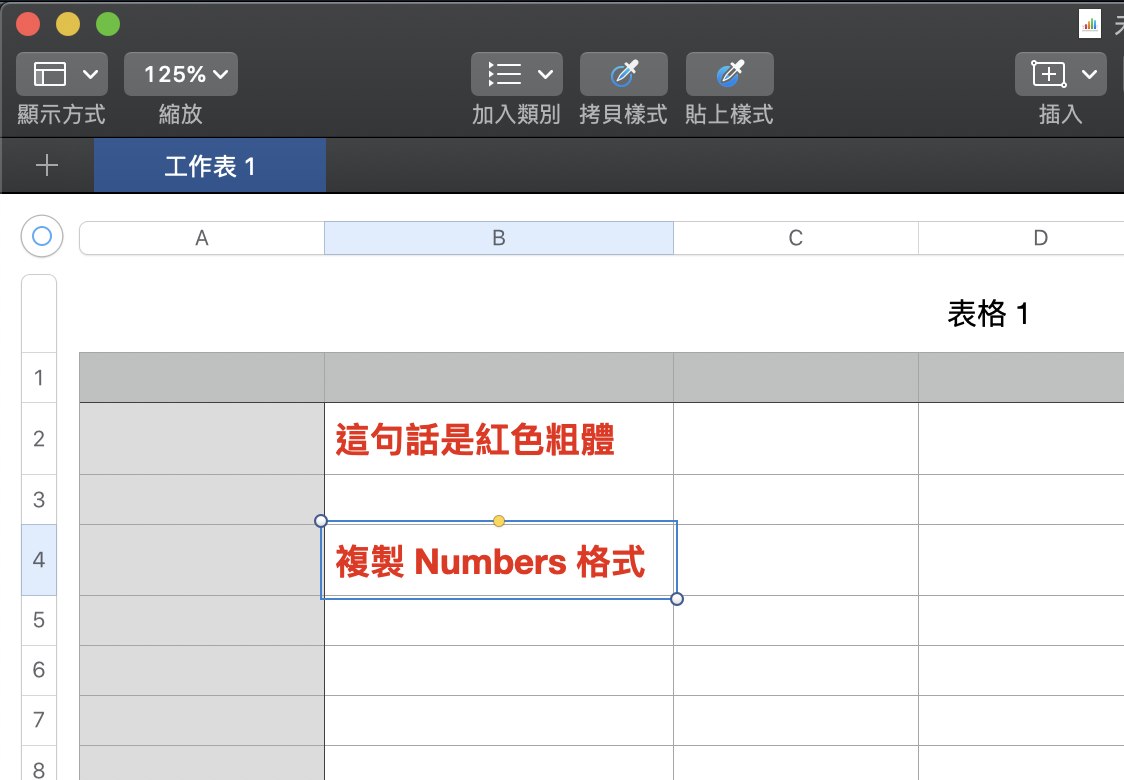This screenshot has width=1124, height=780.
Task: Select column B header
Action: pos(498,238)
